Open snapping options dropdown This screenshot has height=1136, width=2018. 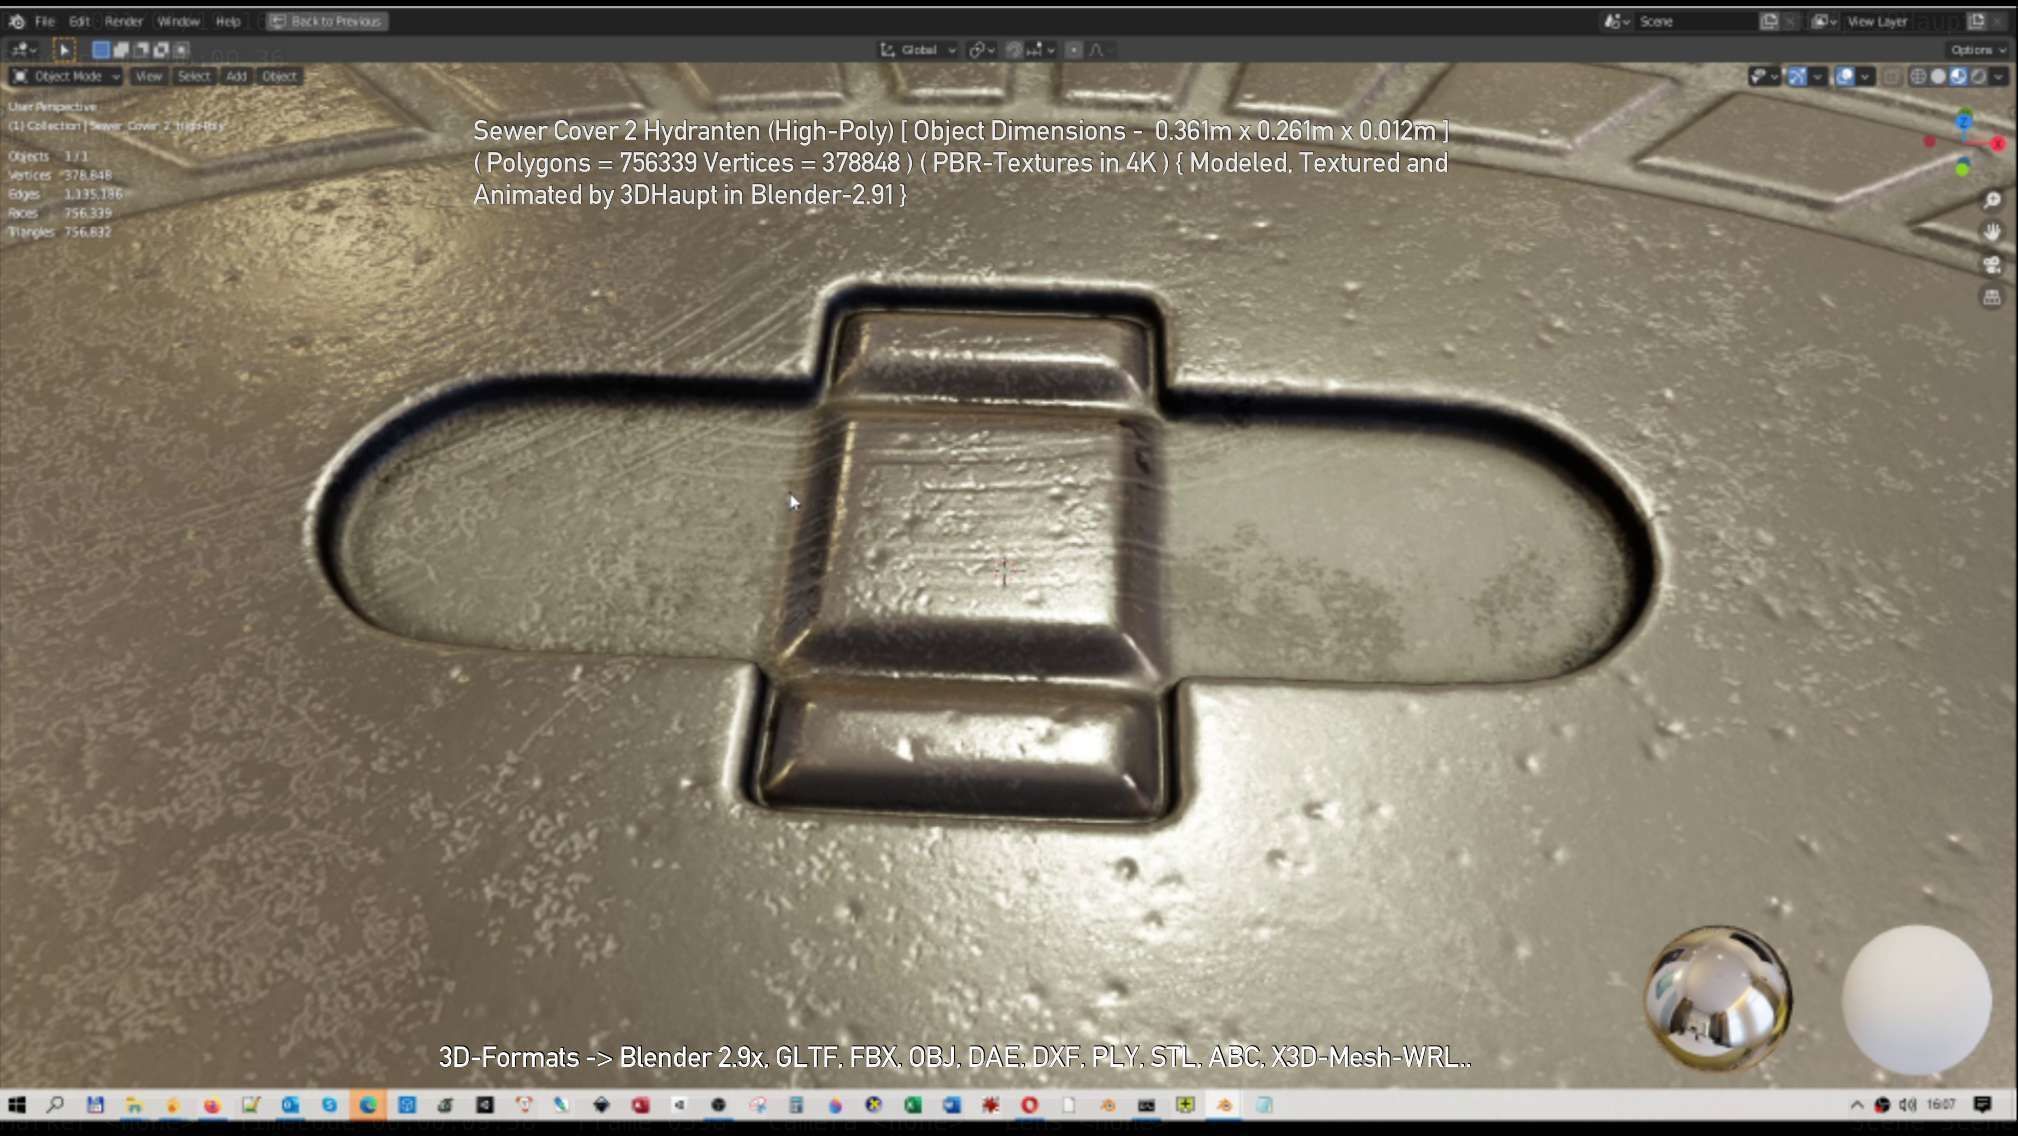(x=1041, y=49)
